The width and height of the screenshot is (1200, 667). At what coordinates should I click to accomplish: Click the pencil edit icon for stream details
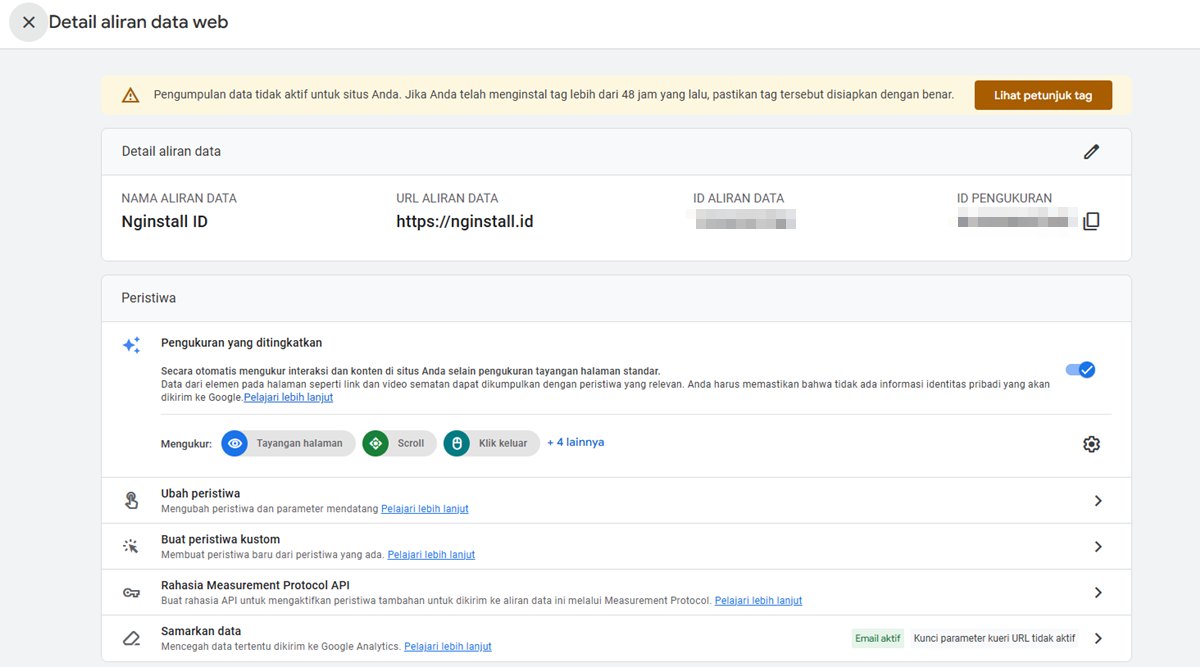1091,152
